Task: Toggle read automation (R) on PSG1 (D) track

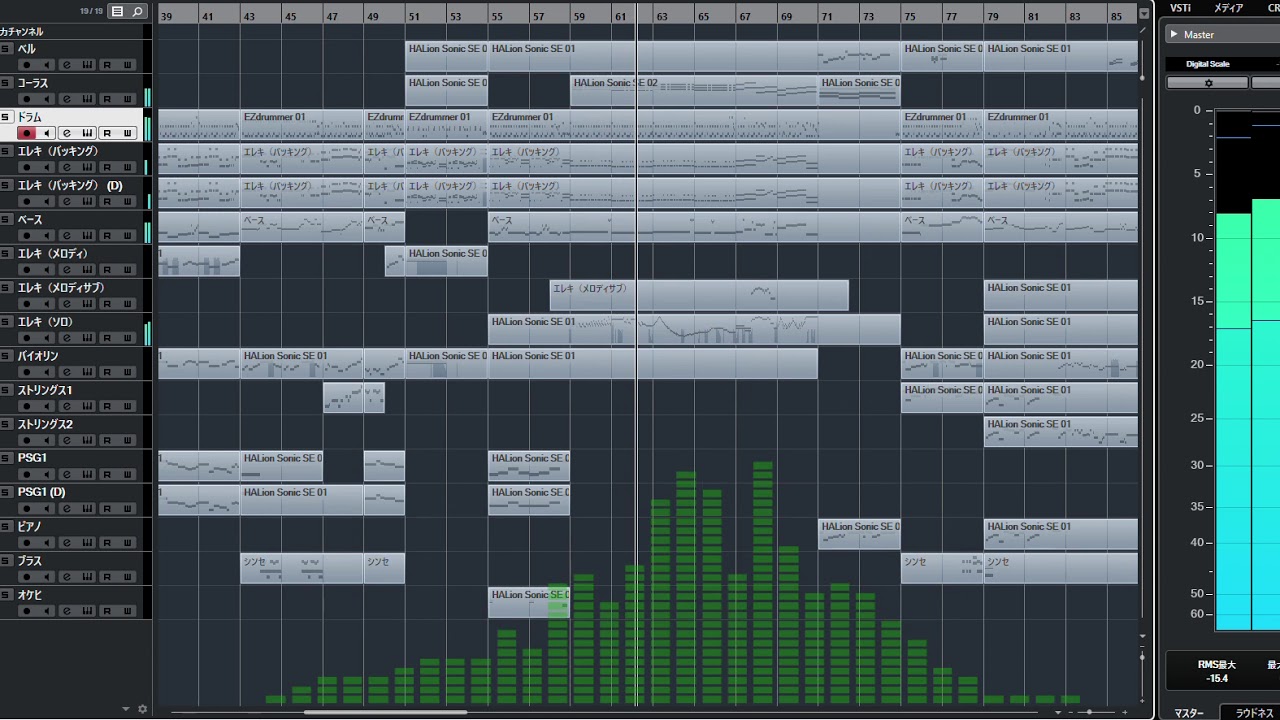Action: point(107,508)
